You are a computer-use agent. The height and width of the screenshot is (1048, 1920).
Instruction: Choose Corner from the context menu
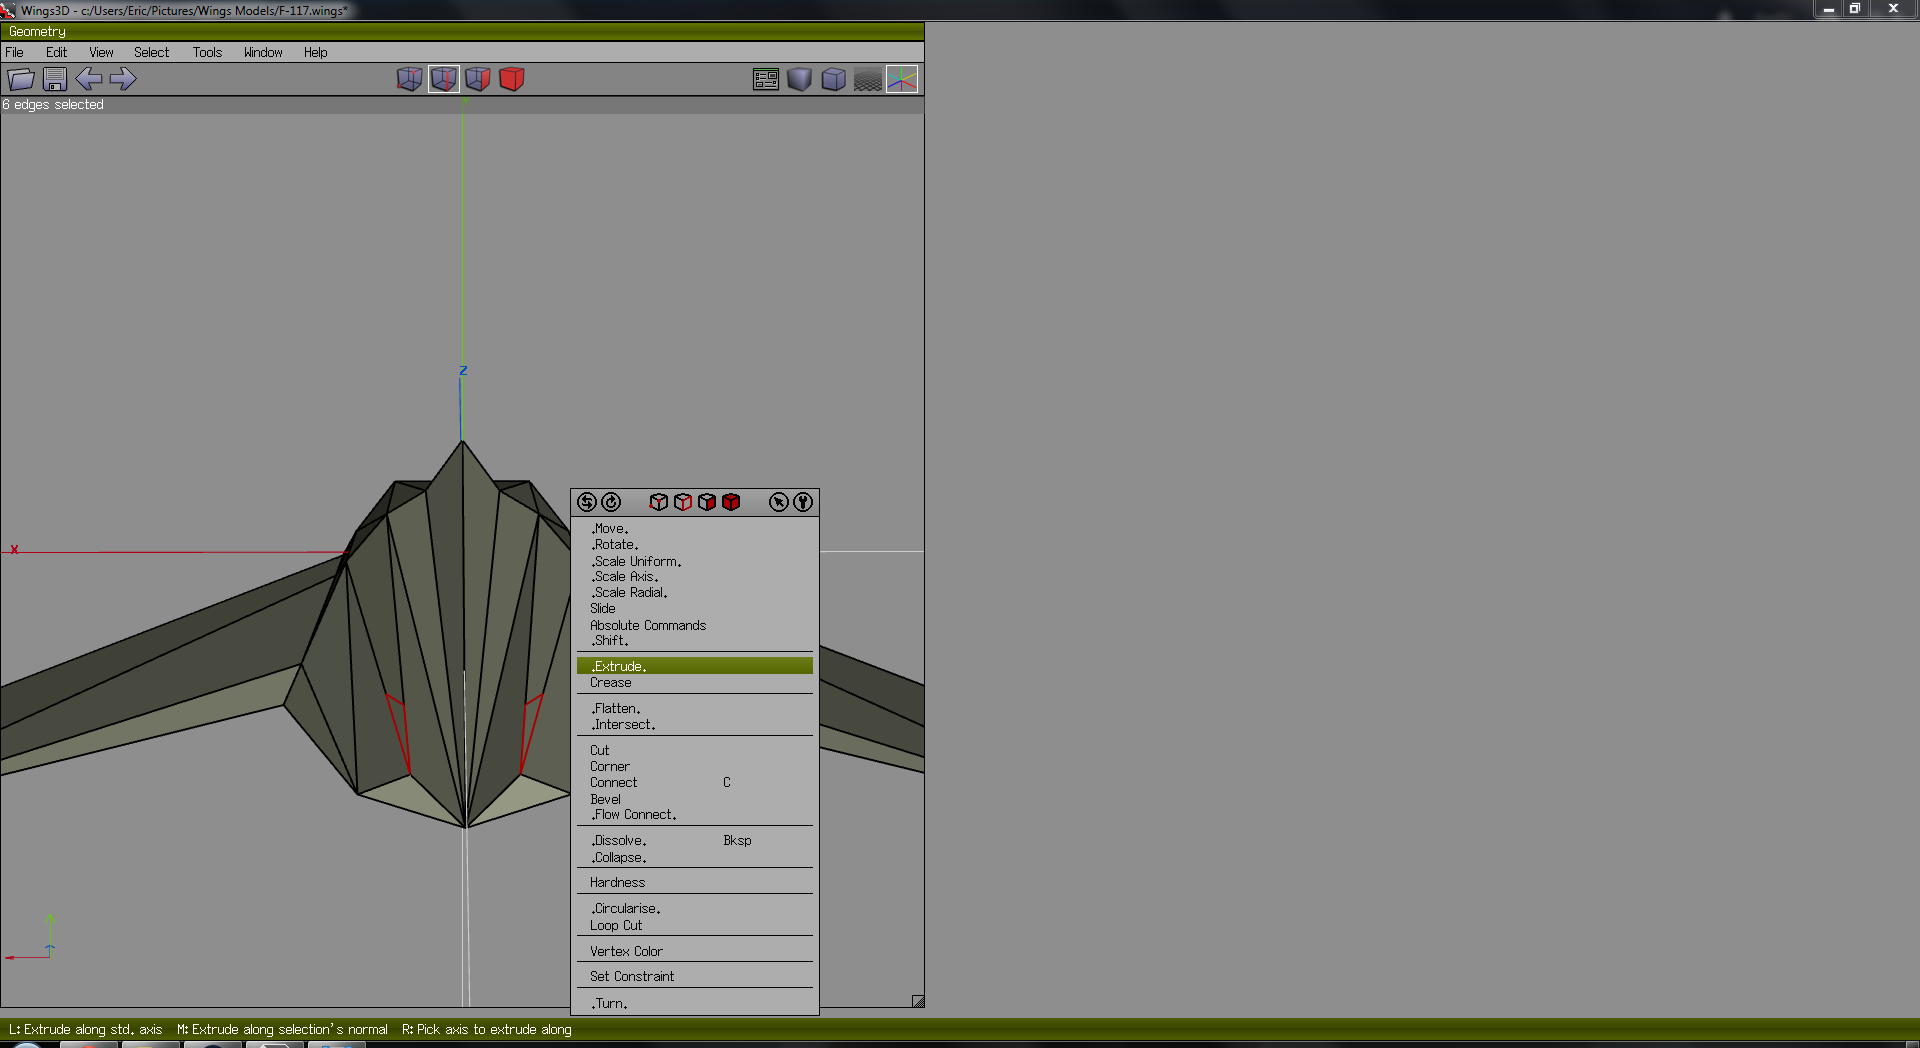(695, 767)
